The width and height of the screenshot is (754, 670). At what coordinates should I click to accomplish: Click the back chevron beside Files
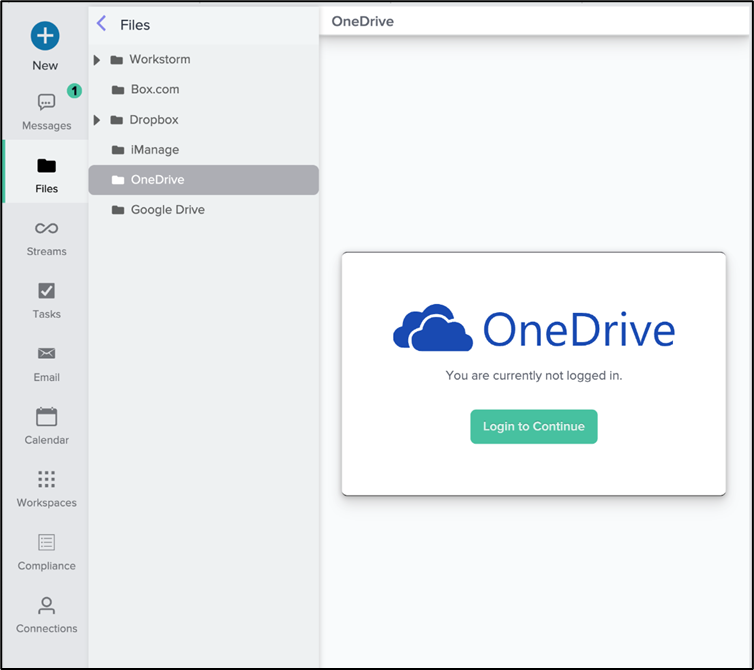101,23
